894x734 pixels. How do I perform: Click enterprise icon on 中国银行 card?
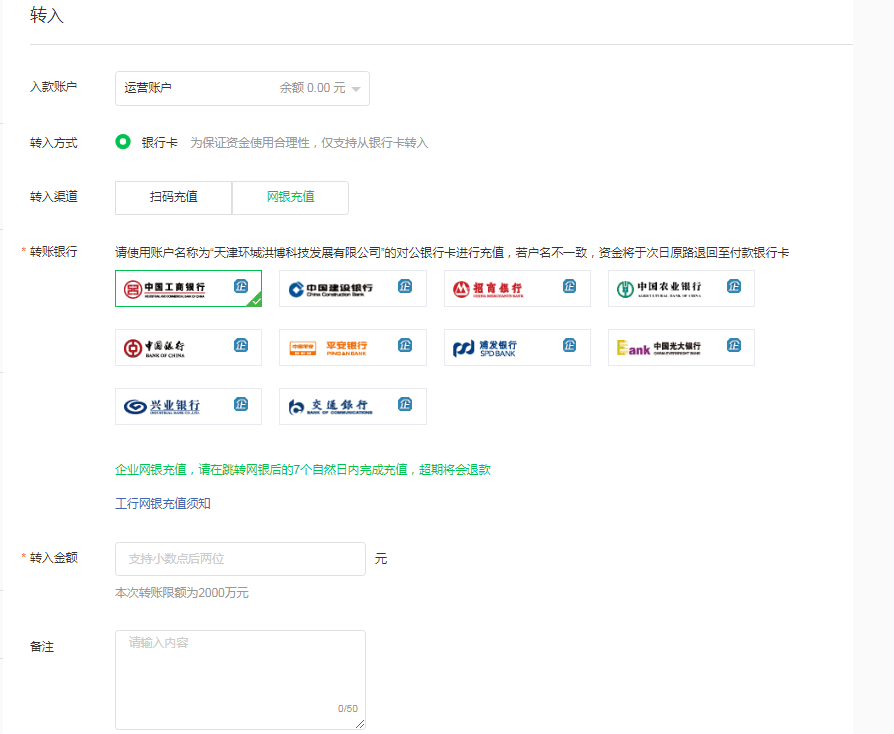[241, 345]
